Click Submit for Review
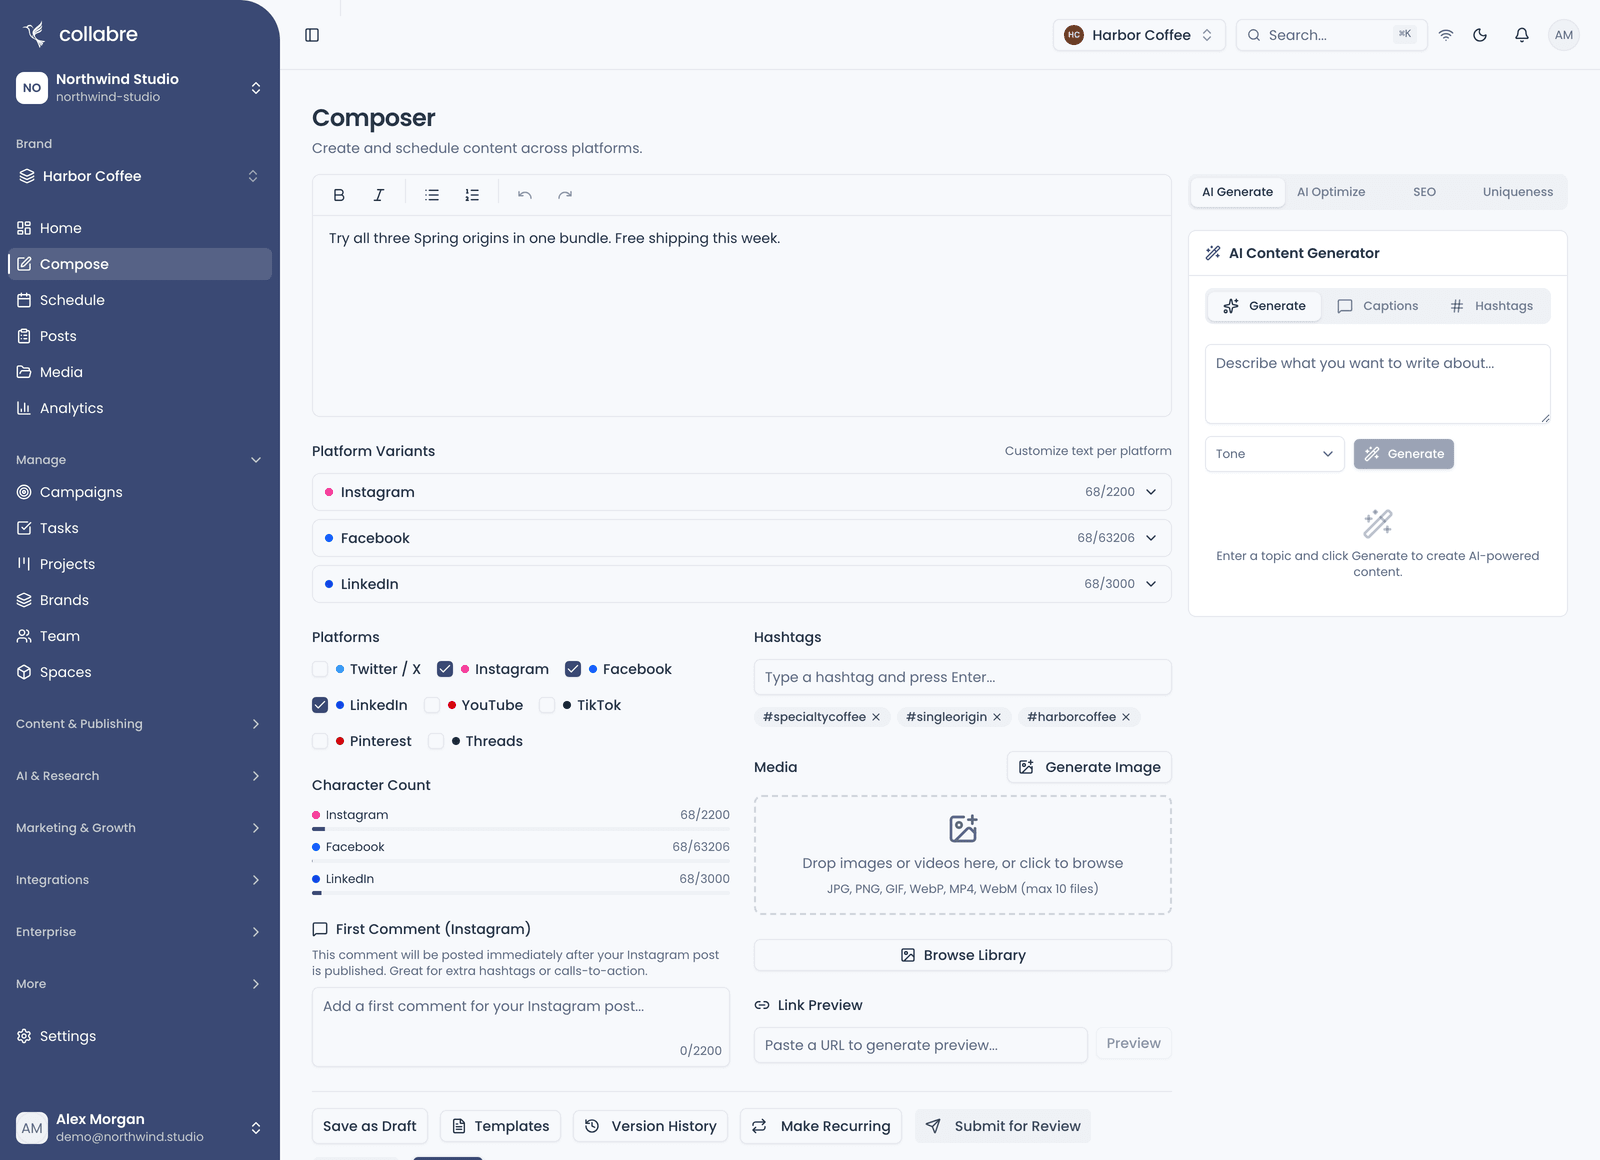 point(1003,1126)
